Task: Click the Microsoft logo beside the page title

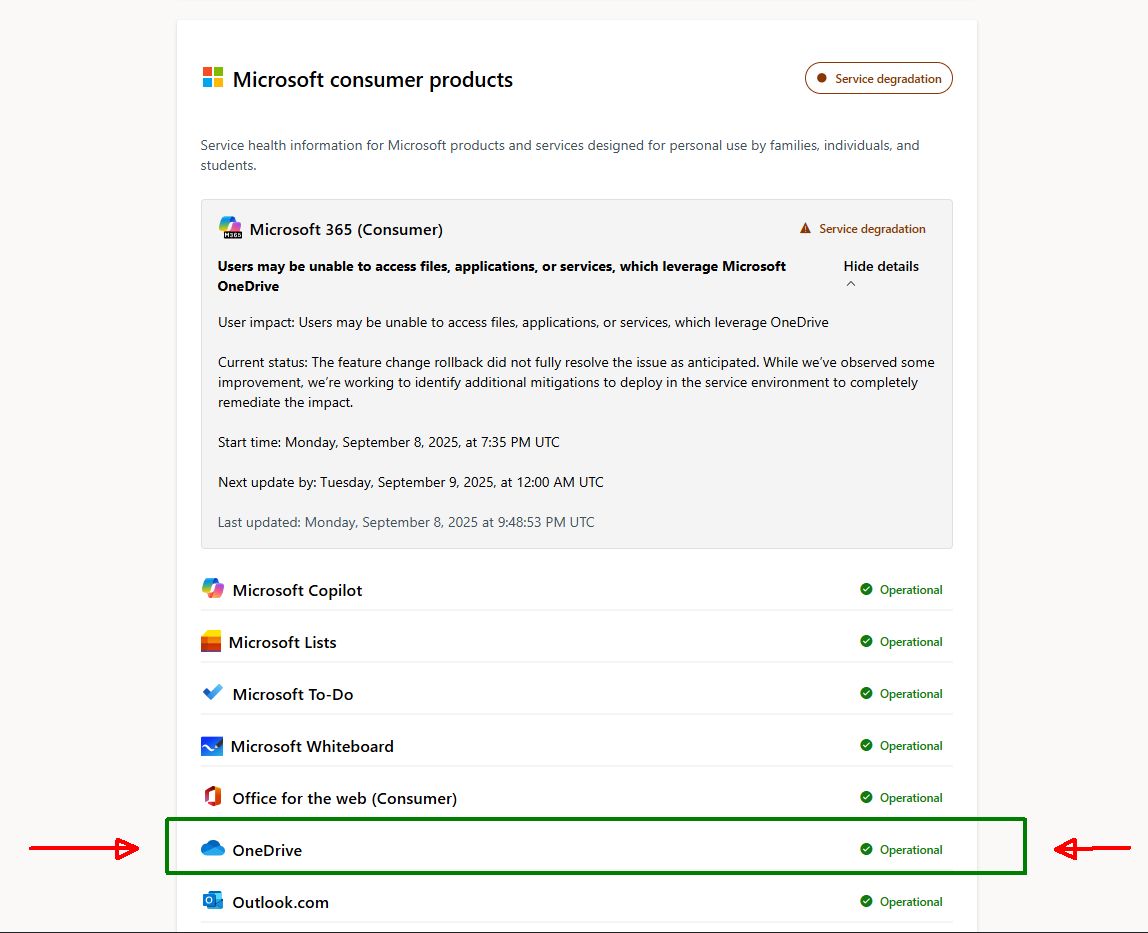Action: (213, 78)
